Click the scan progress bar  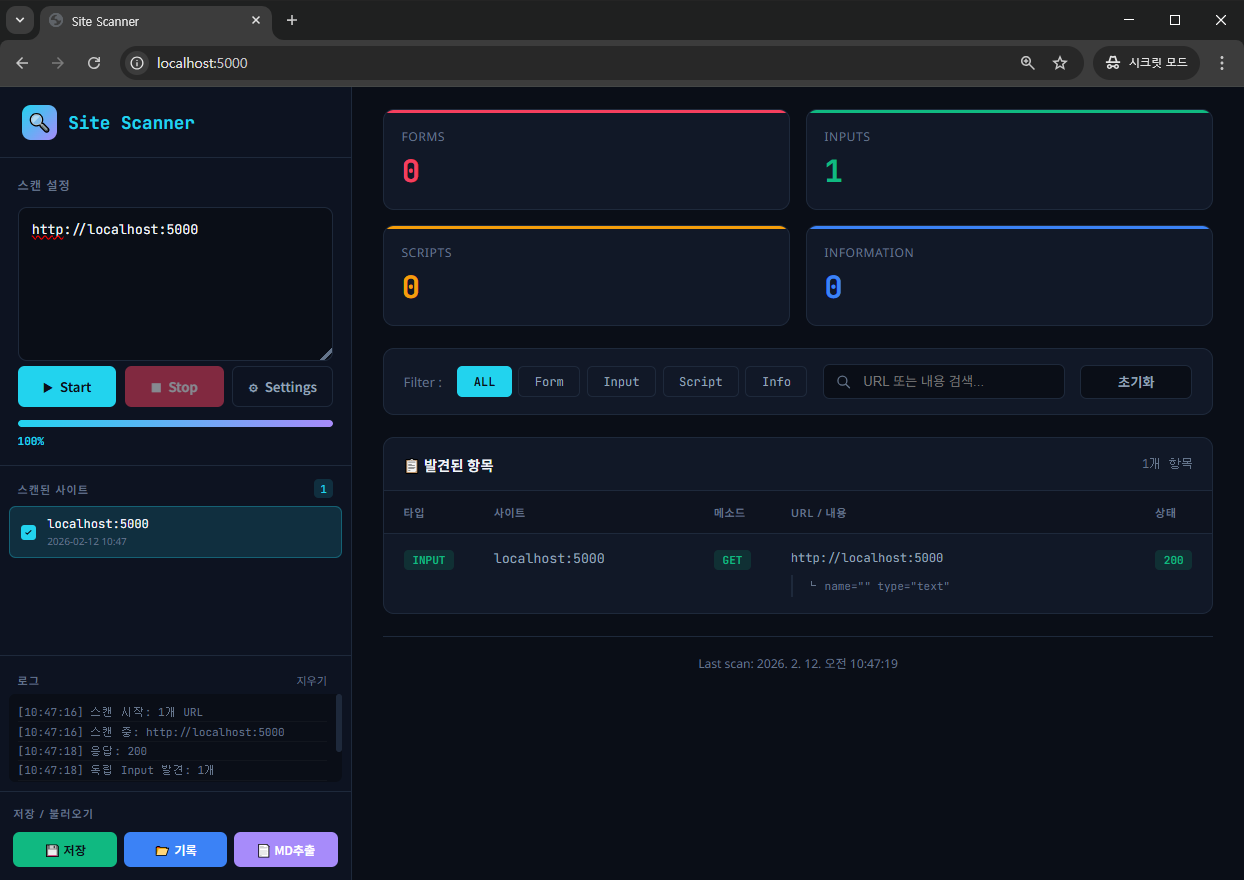tap(175, 423)
